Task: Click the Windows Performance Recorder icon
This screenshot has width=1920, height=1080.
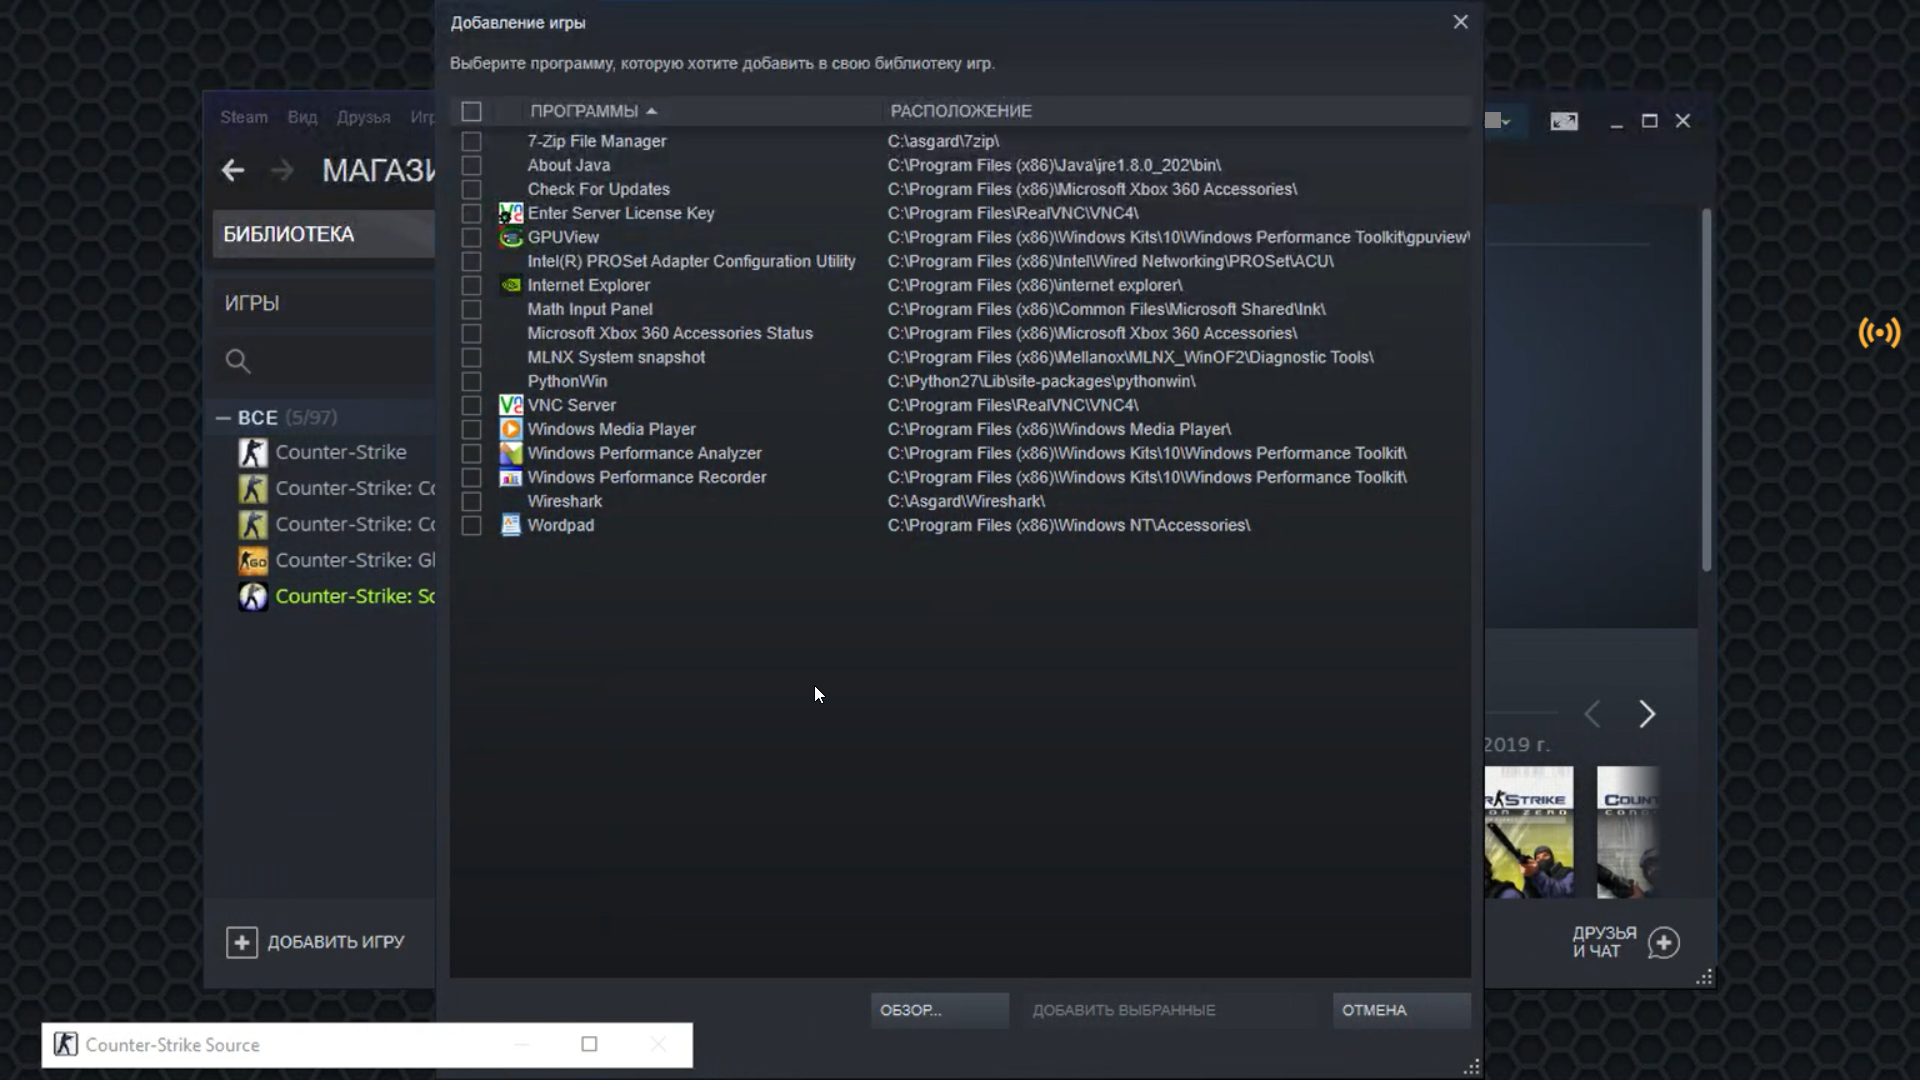Action: 510,477
